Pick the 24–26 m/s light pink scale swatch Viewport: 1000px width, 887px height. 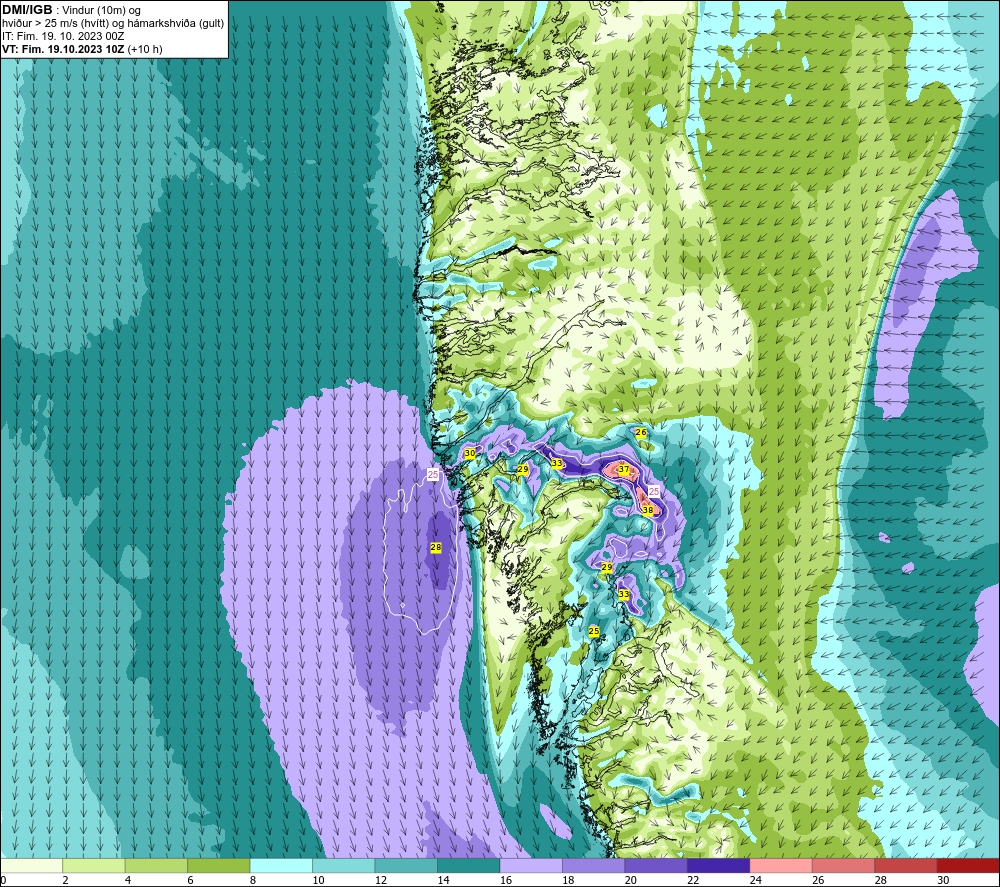point(781,866)
